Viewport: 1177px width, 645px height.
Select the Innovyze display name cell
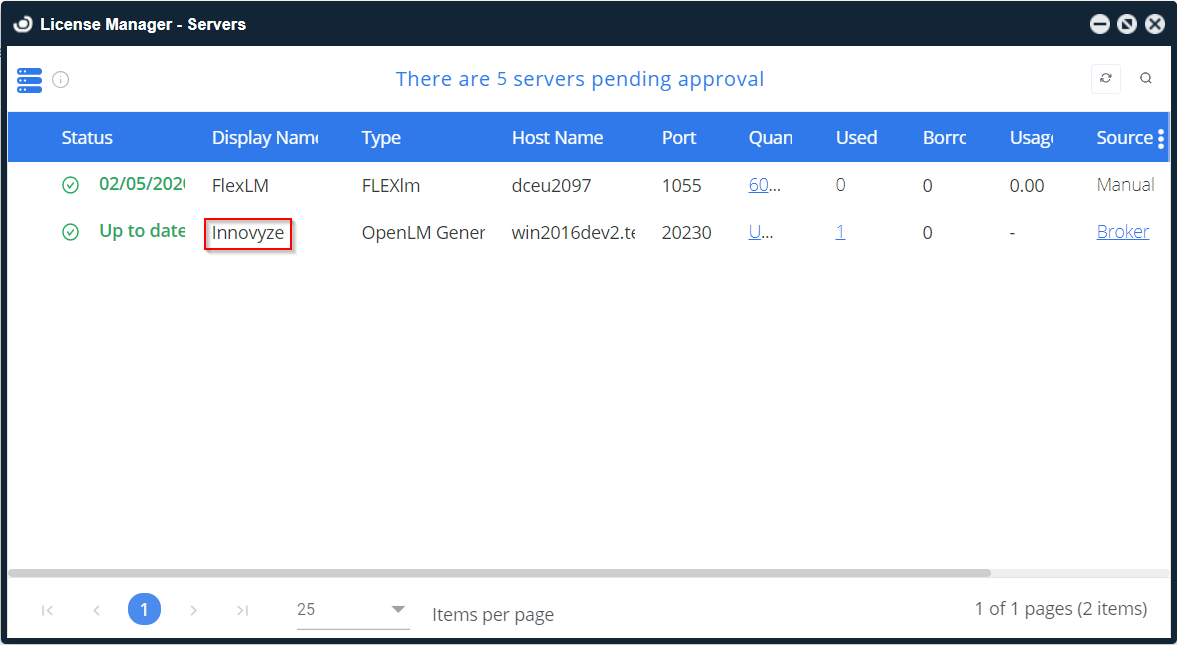(x=248, y=234)
